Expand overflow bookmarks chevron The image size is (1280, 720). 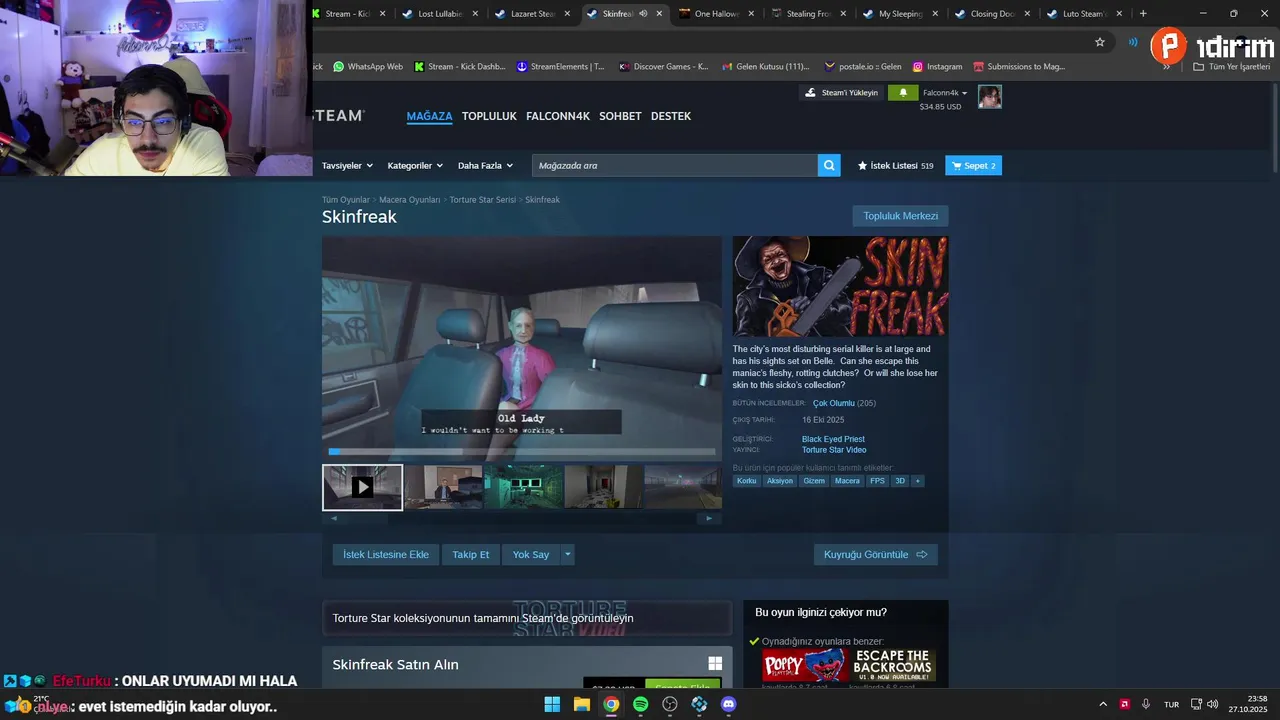[x=1166, y=67]
